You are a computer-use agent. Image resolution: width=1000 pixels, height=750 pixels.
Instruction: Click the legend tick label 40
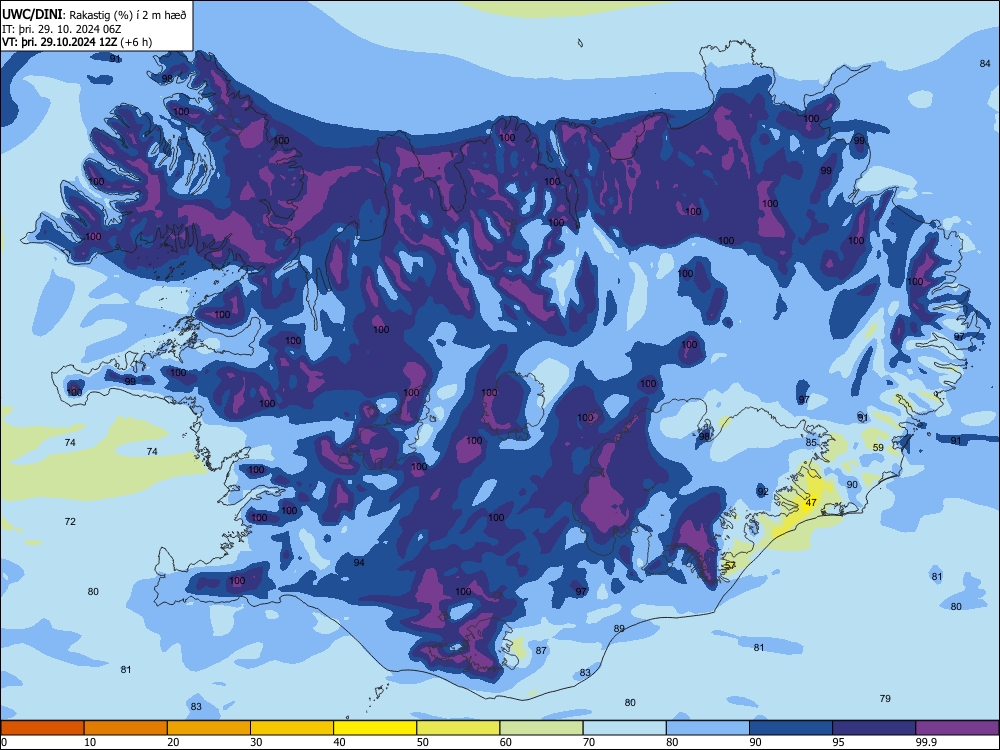339,742
